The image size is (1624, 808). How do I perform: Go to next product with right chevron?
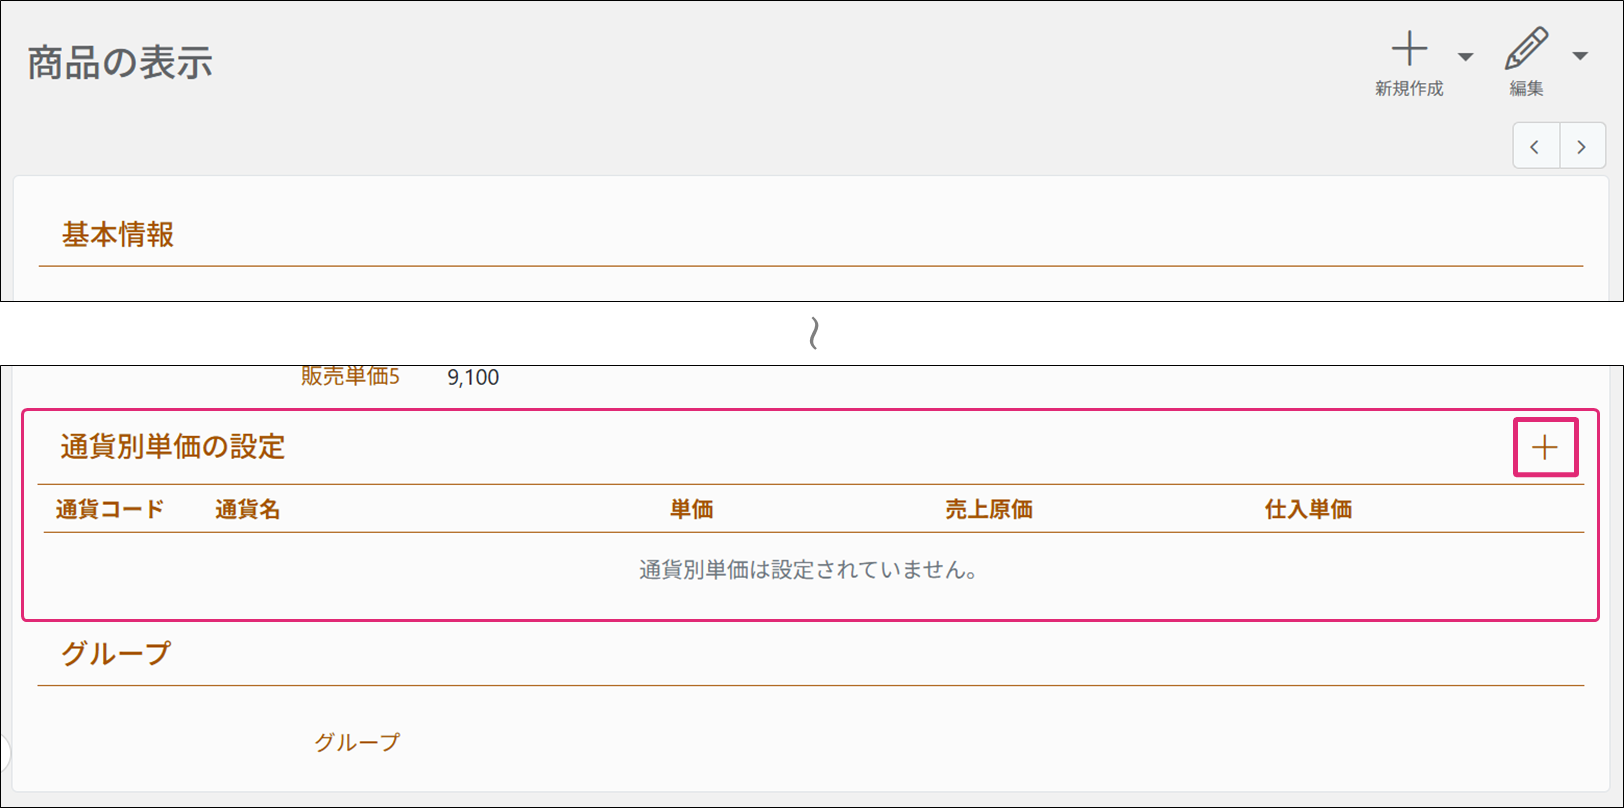point(1581,147)
